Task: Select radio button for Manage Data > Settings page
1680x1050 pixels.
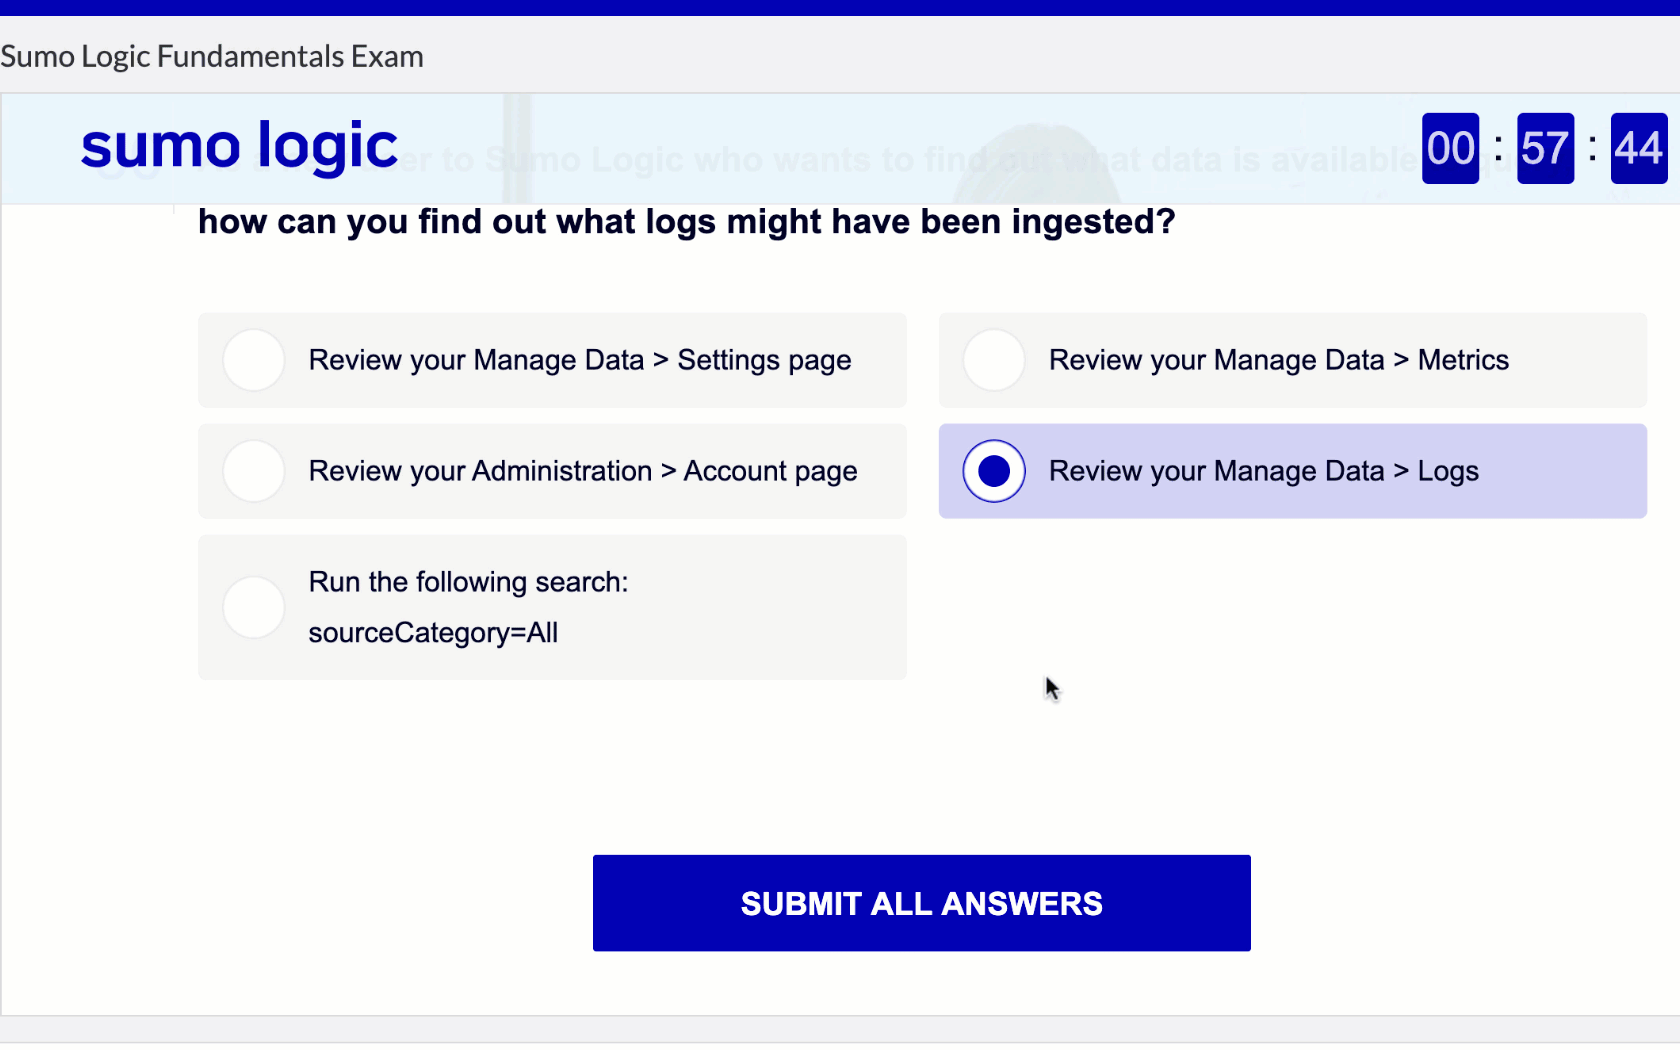Action: point(254,360)
